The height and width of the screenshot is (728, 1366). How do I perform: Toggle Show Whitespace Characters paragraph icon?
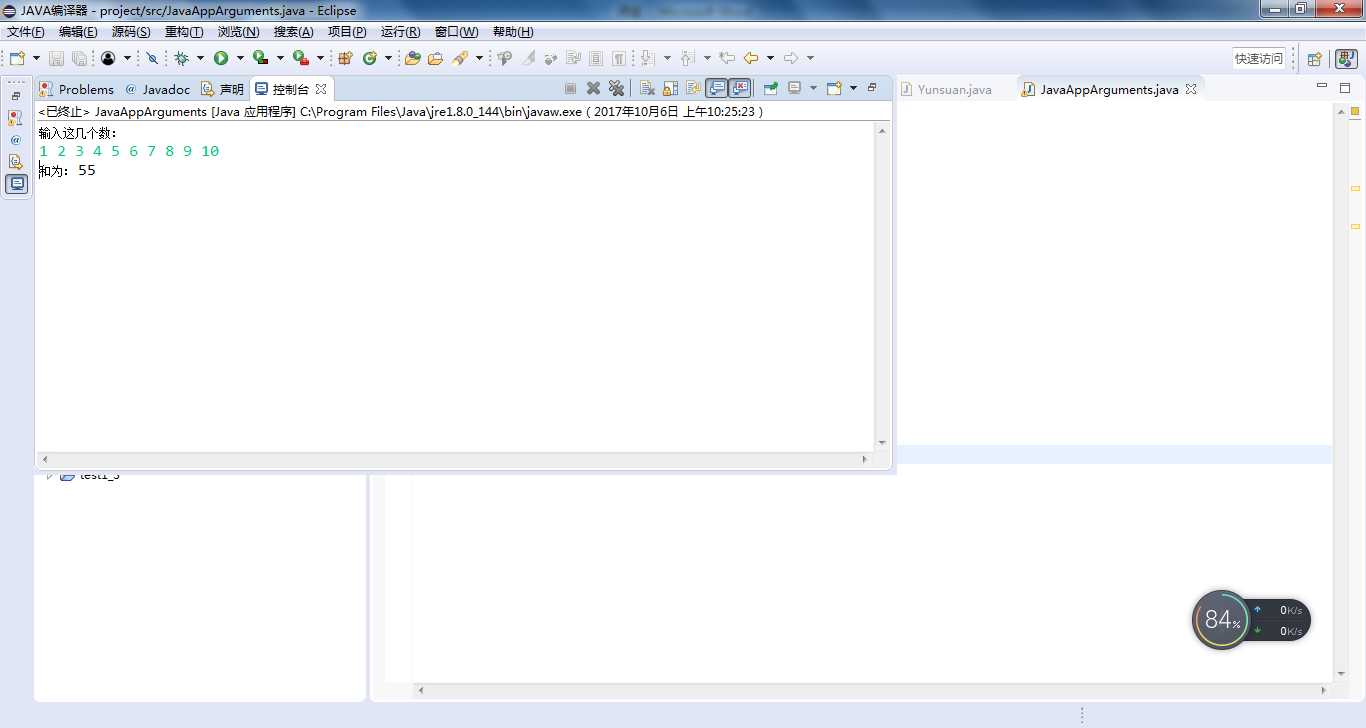pyautogui.click(x=619, y=59)
